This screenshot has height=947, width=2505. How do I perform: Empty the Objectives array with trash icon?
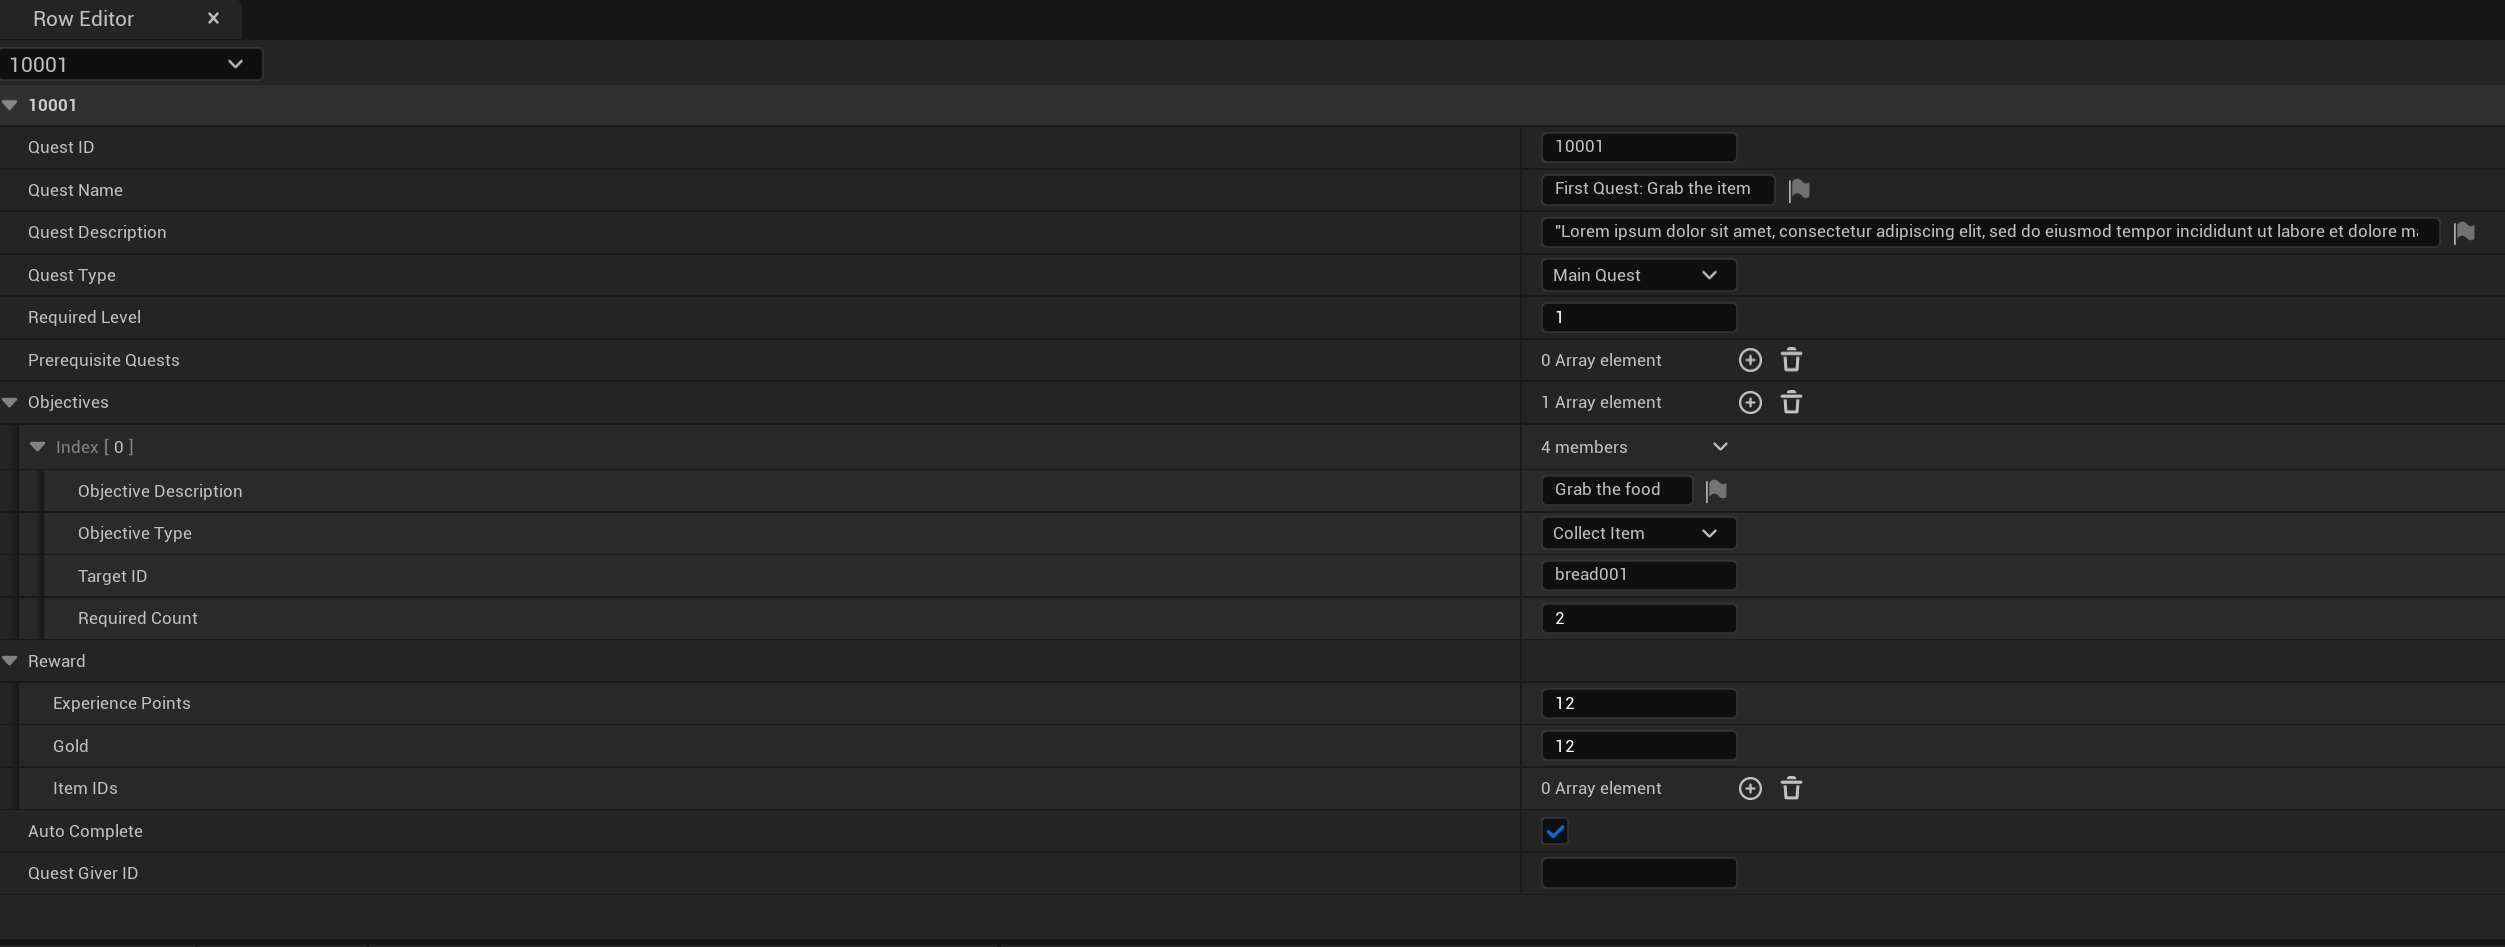[1791, 402]
